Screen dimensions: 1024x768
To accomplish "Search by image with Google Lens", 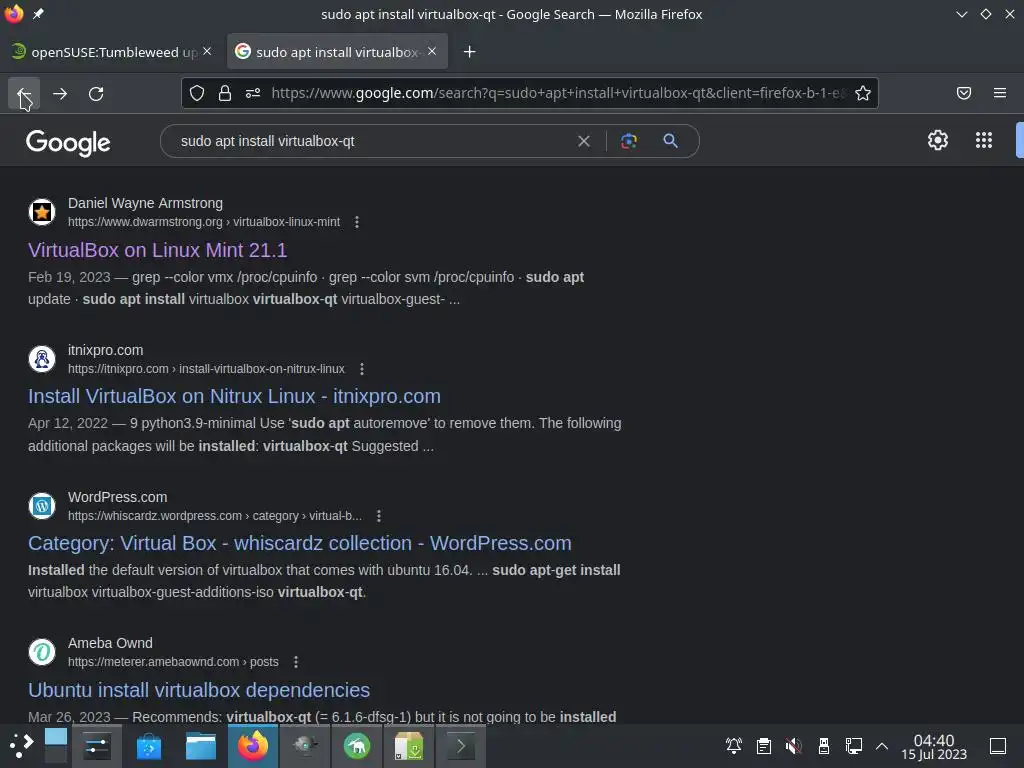I will (628, 141).
